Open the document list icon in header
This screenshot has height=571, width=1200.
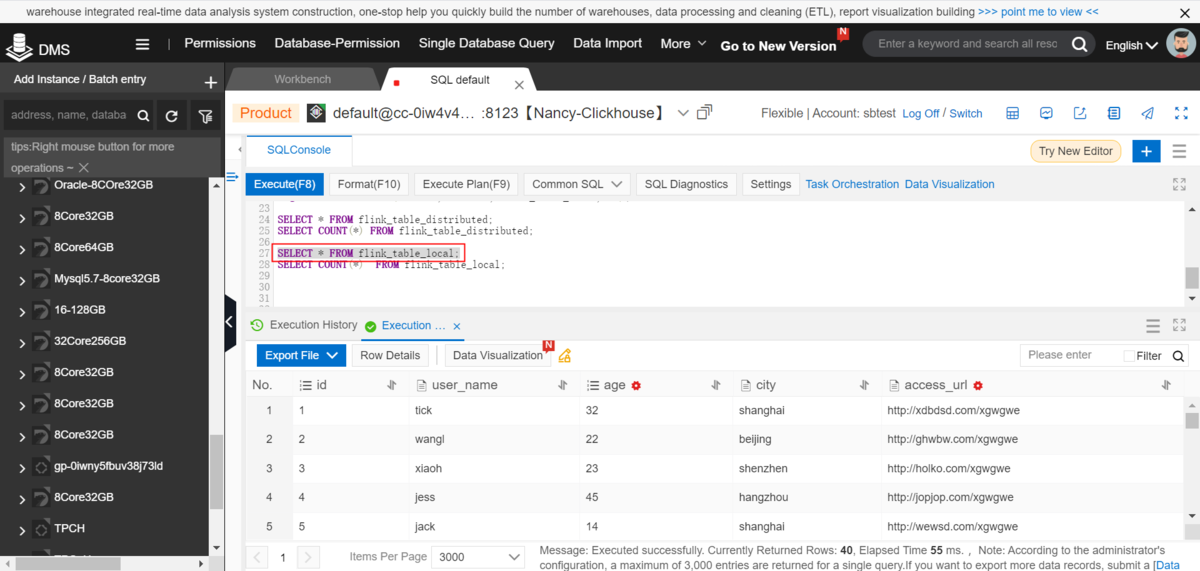click(1114, 113)
